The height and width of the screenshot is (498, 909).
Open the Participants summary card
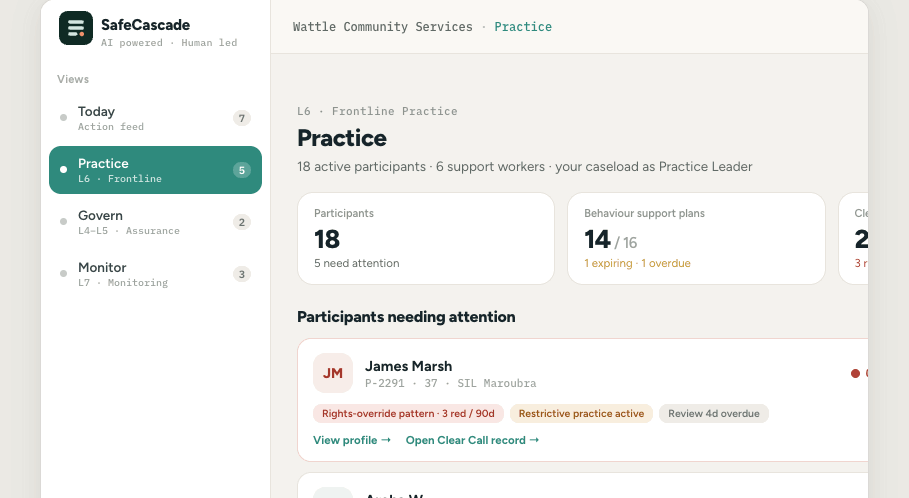pos(426,238)
